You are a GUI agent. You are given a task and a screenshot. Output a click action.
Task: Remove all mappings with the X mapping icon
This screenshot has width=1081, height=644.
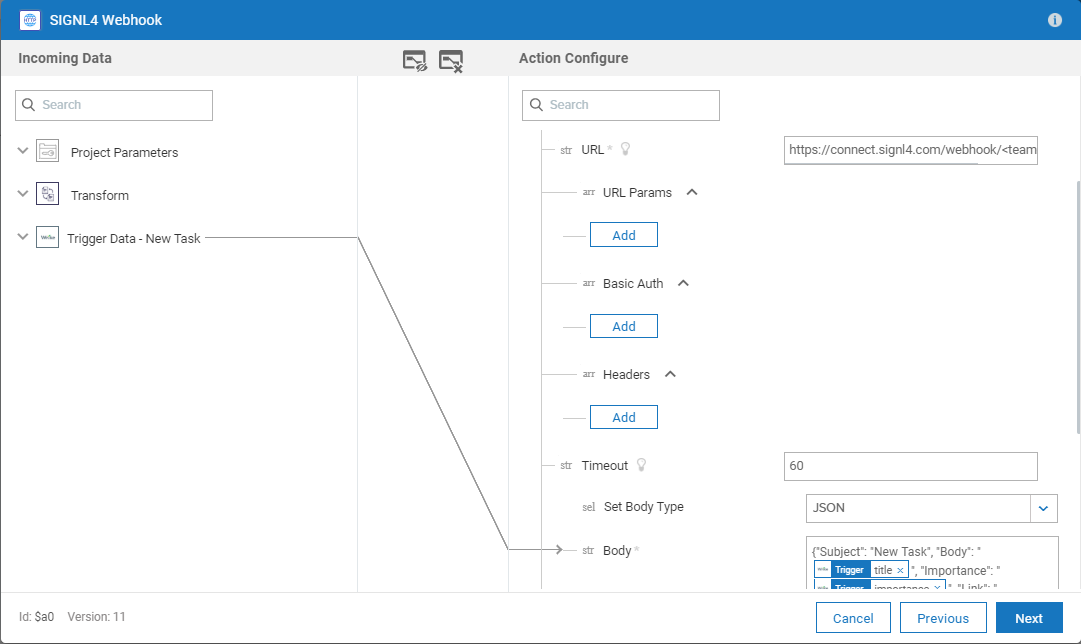pos(451,61)
